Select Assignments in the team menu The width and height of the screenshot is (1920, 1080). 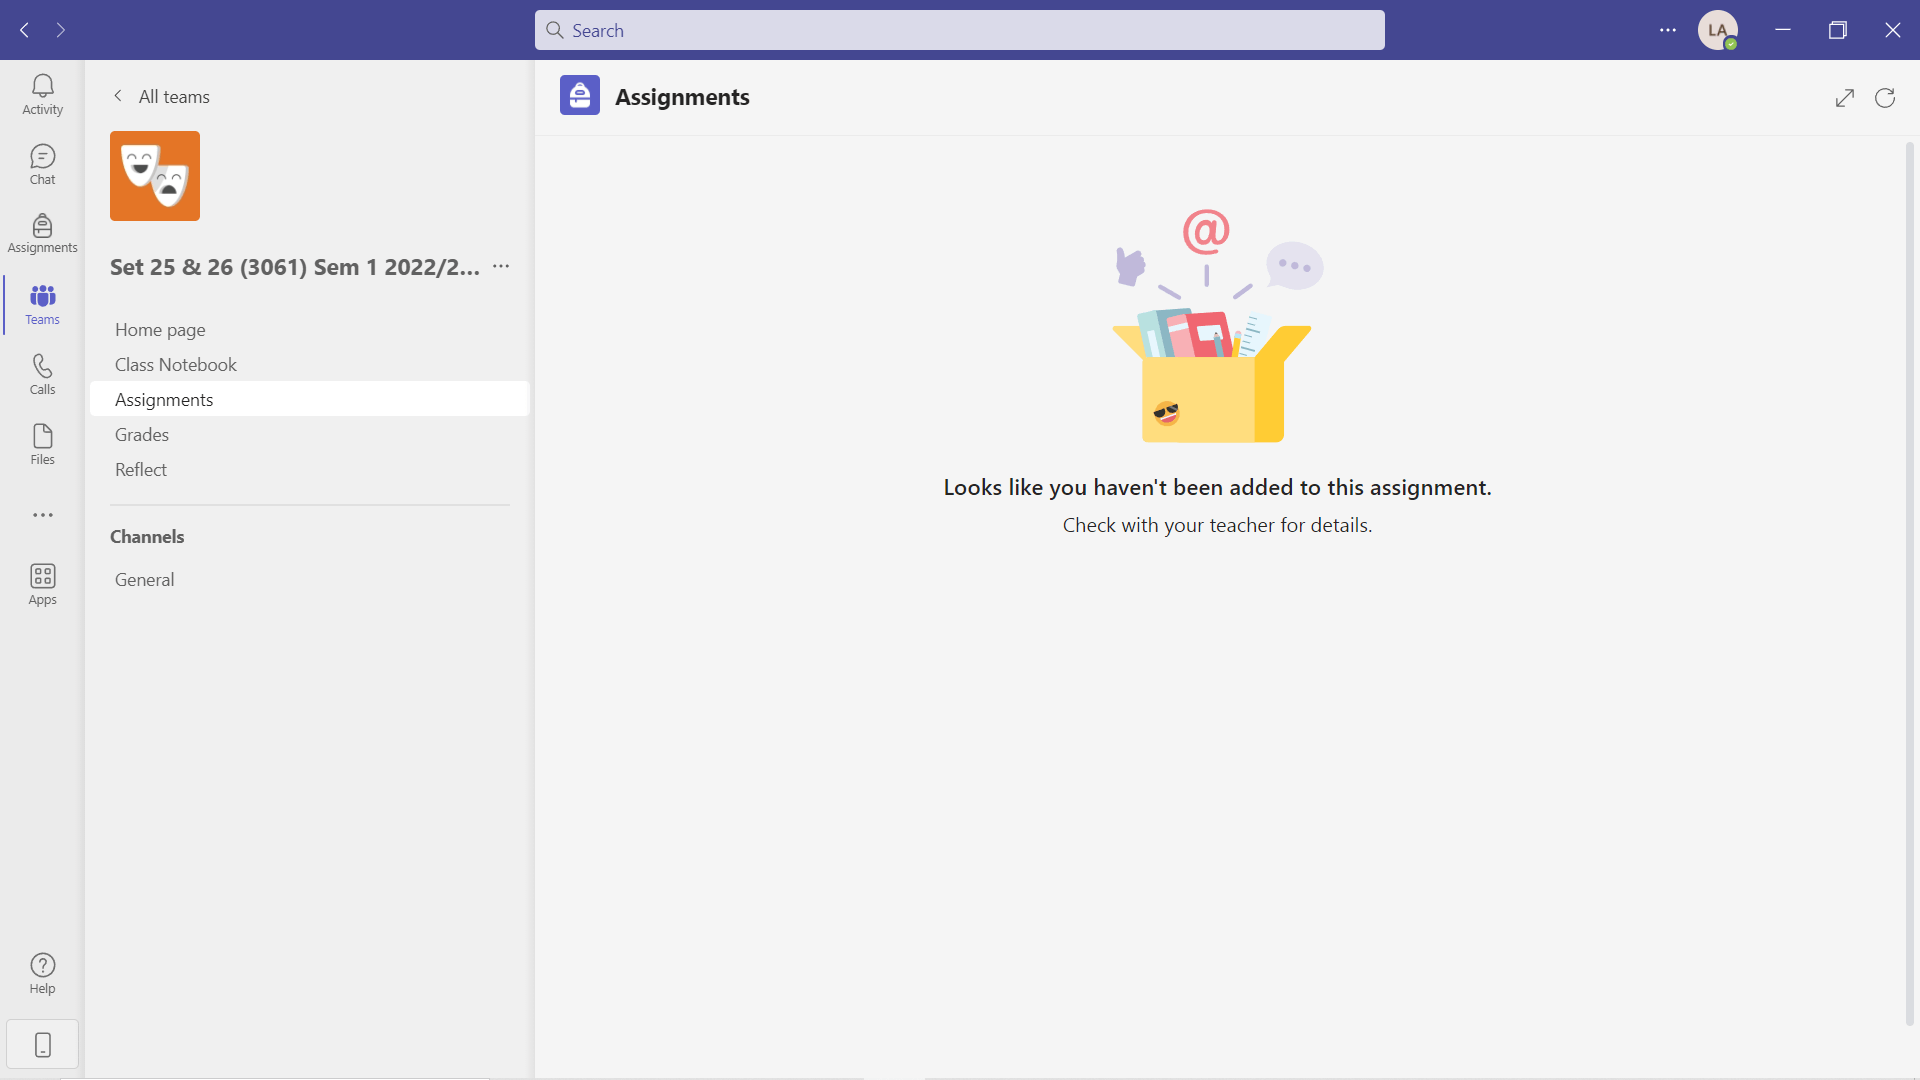pos(310,399)
